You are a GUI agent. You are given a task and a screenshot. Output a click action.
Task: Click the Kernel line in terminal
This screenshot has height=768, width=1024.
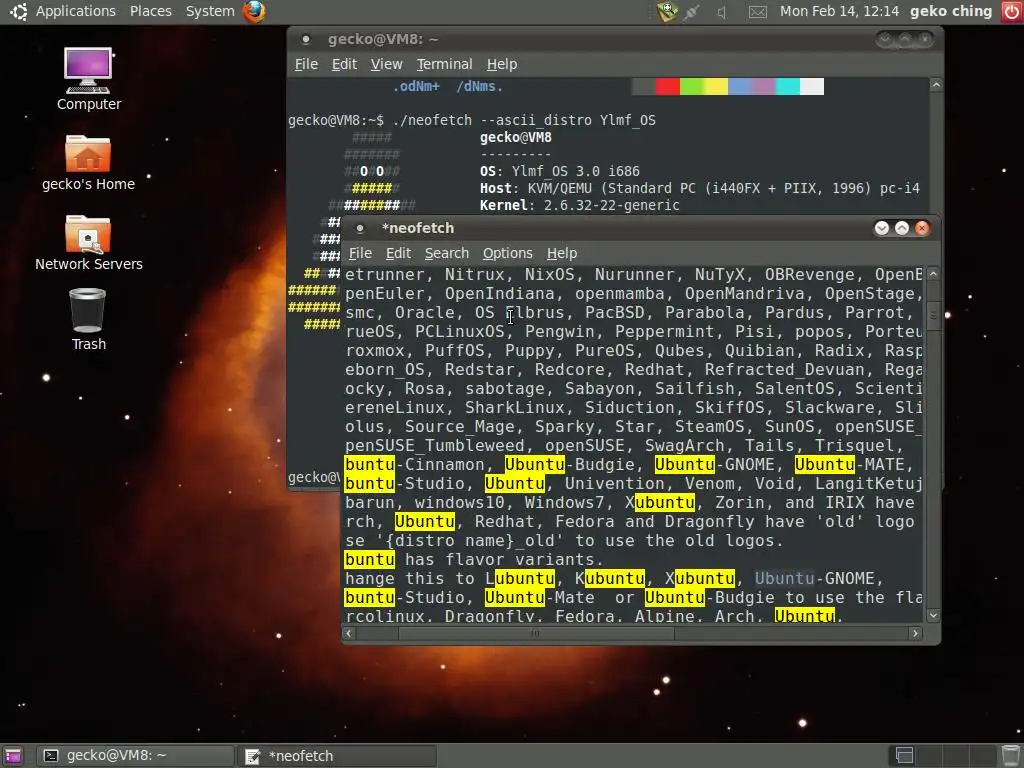point(580,205)
